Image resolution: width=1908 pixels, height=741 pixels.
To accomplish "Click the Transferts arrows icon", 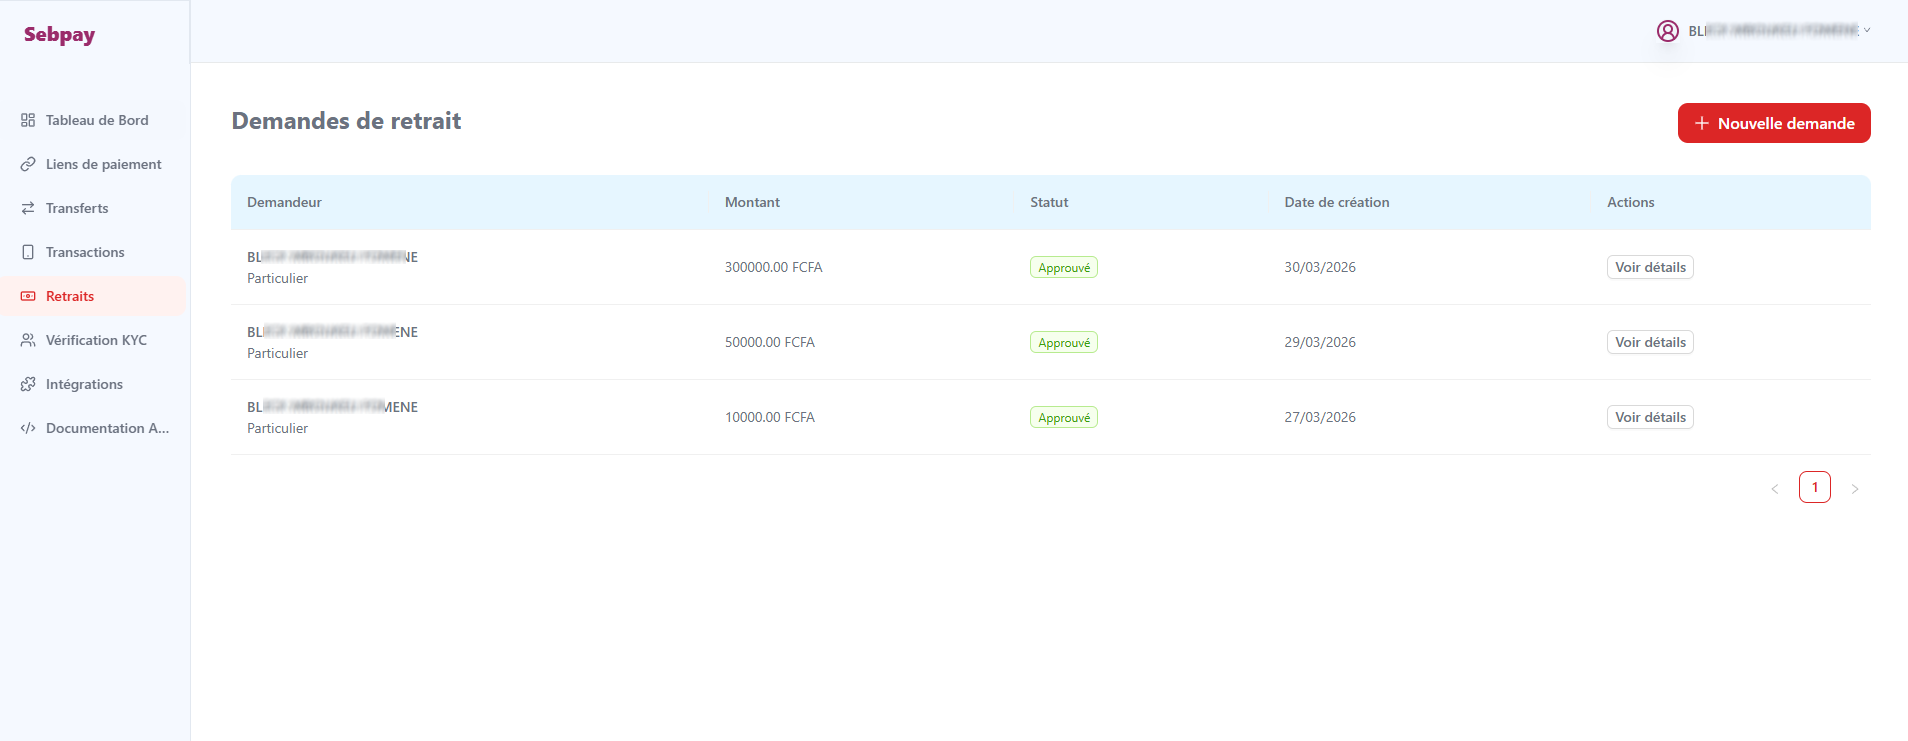I will (28, 208).
